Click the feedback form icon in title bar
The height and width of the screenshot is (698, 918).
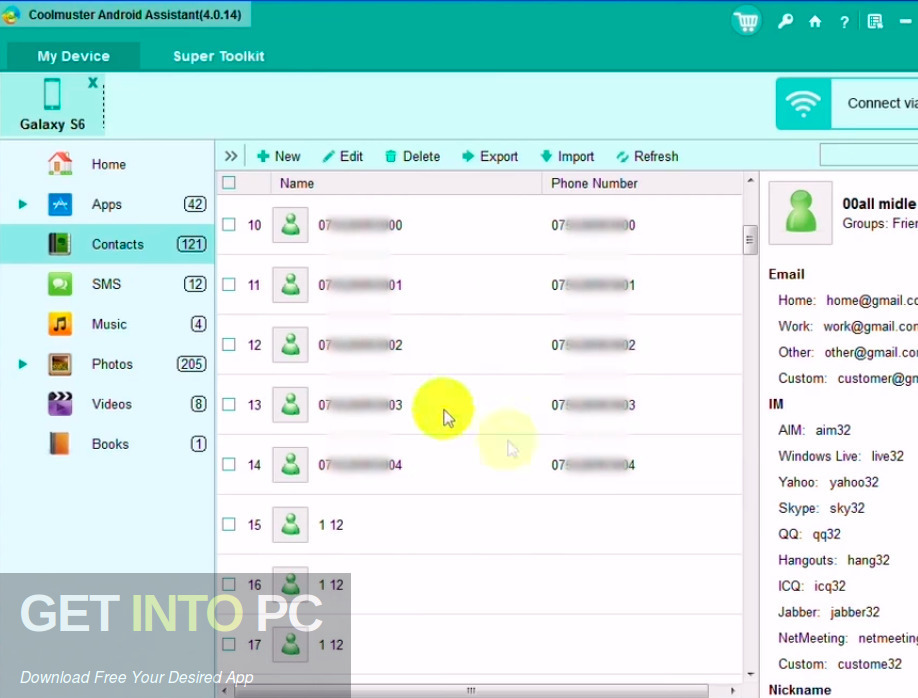875,22
